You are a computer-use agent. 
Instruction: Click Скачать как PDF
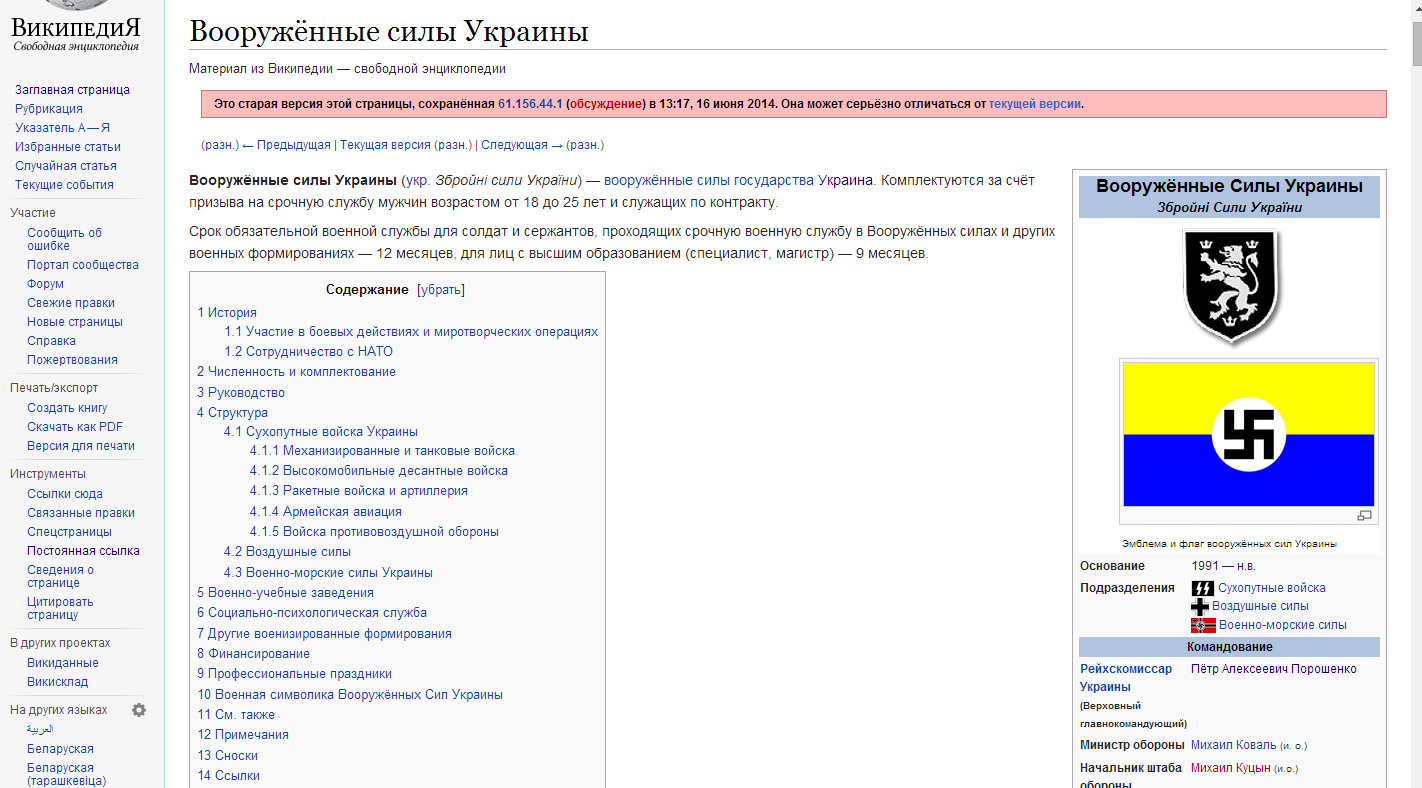pos(75,427)
